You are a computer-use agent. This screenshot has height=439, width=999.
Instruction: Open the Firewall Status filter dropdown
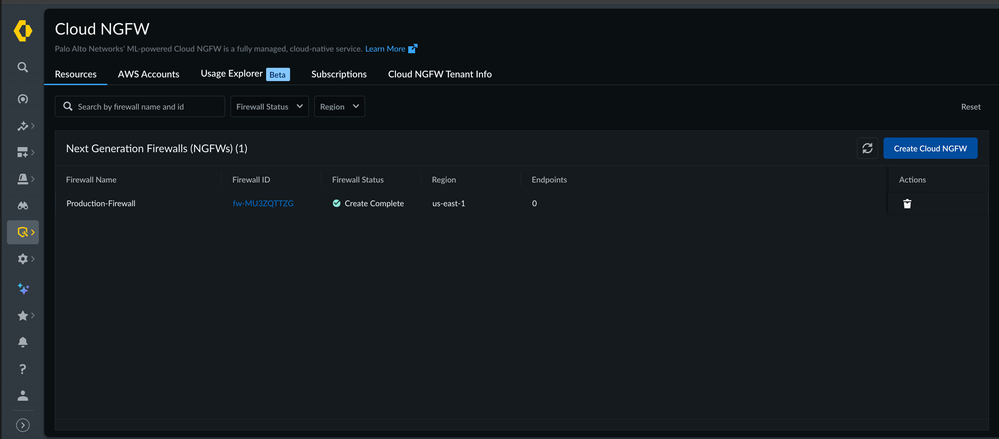point(270,106)
